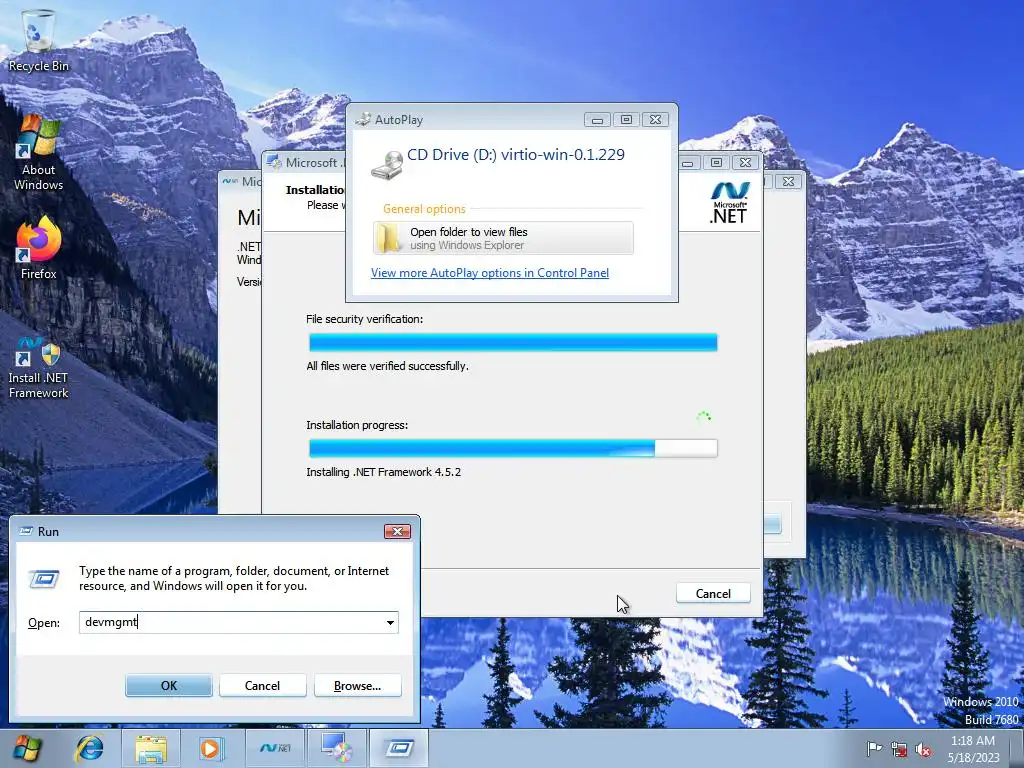Choose Open folder to view files option

click(x=503, y=238)
